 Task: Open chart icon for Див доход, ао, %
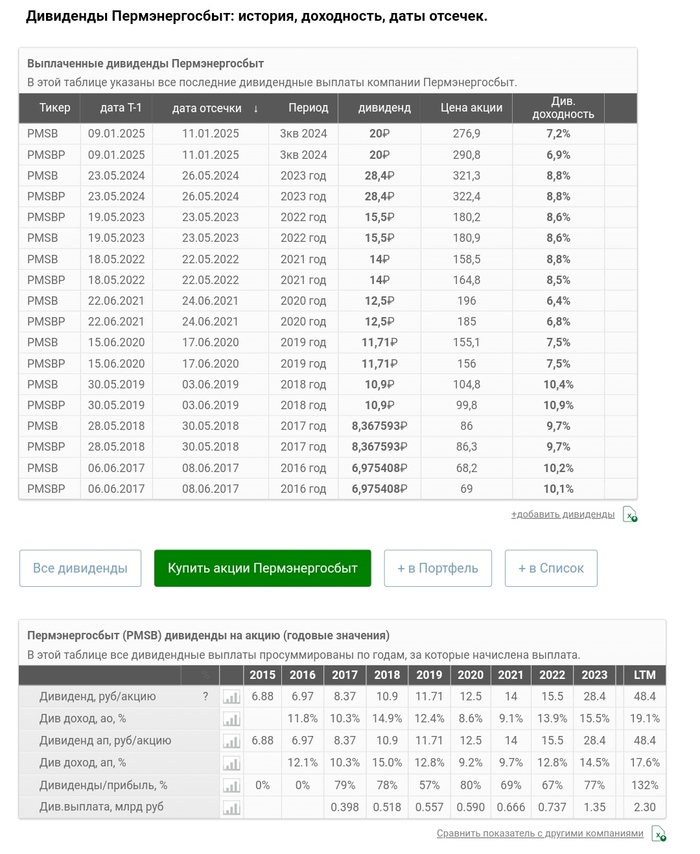click(x=231, y=719)
